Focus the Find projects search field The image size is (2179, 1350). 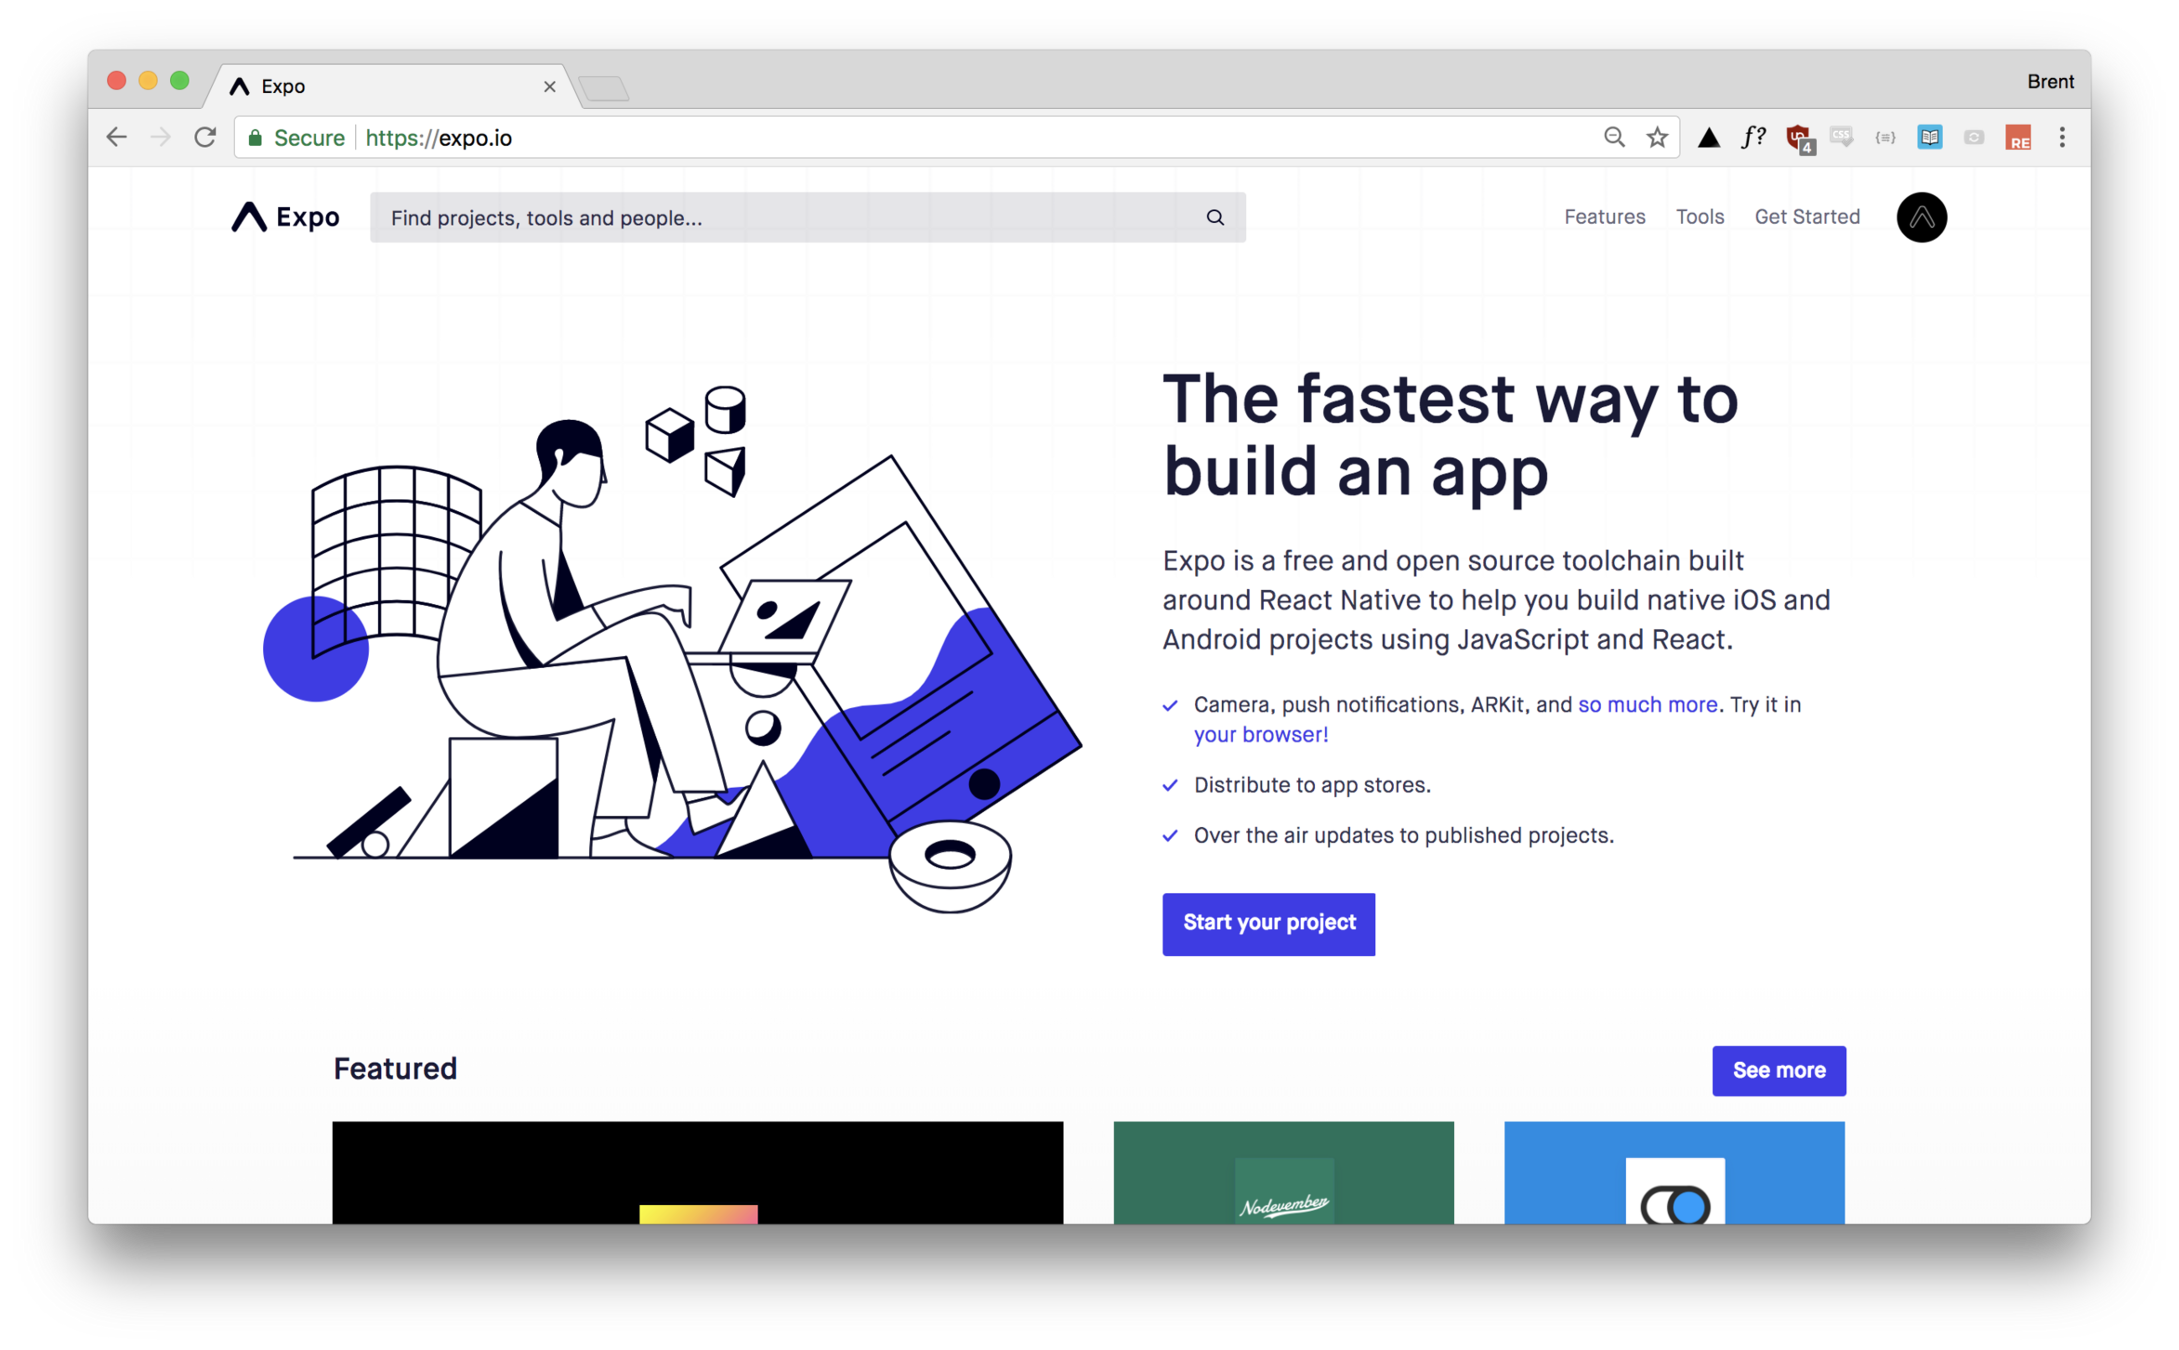point(806,217)
